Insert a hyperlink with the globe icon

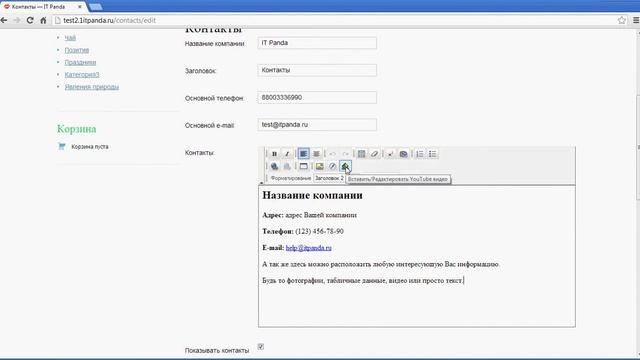(274, 166)
